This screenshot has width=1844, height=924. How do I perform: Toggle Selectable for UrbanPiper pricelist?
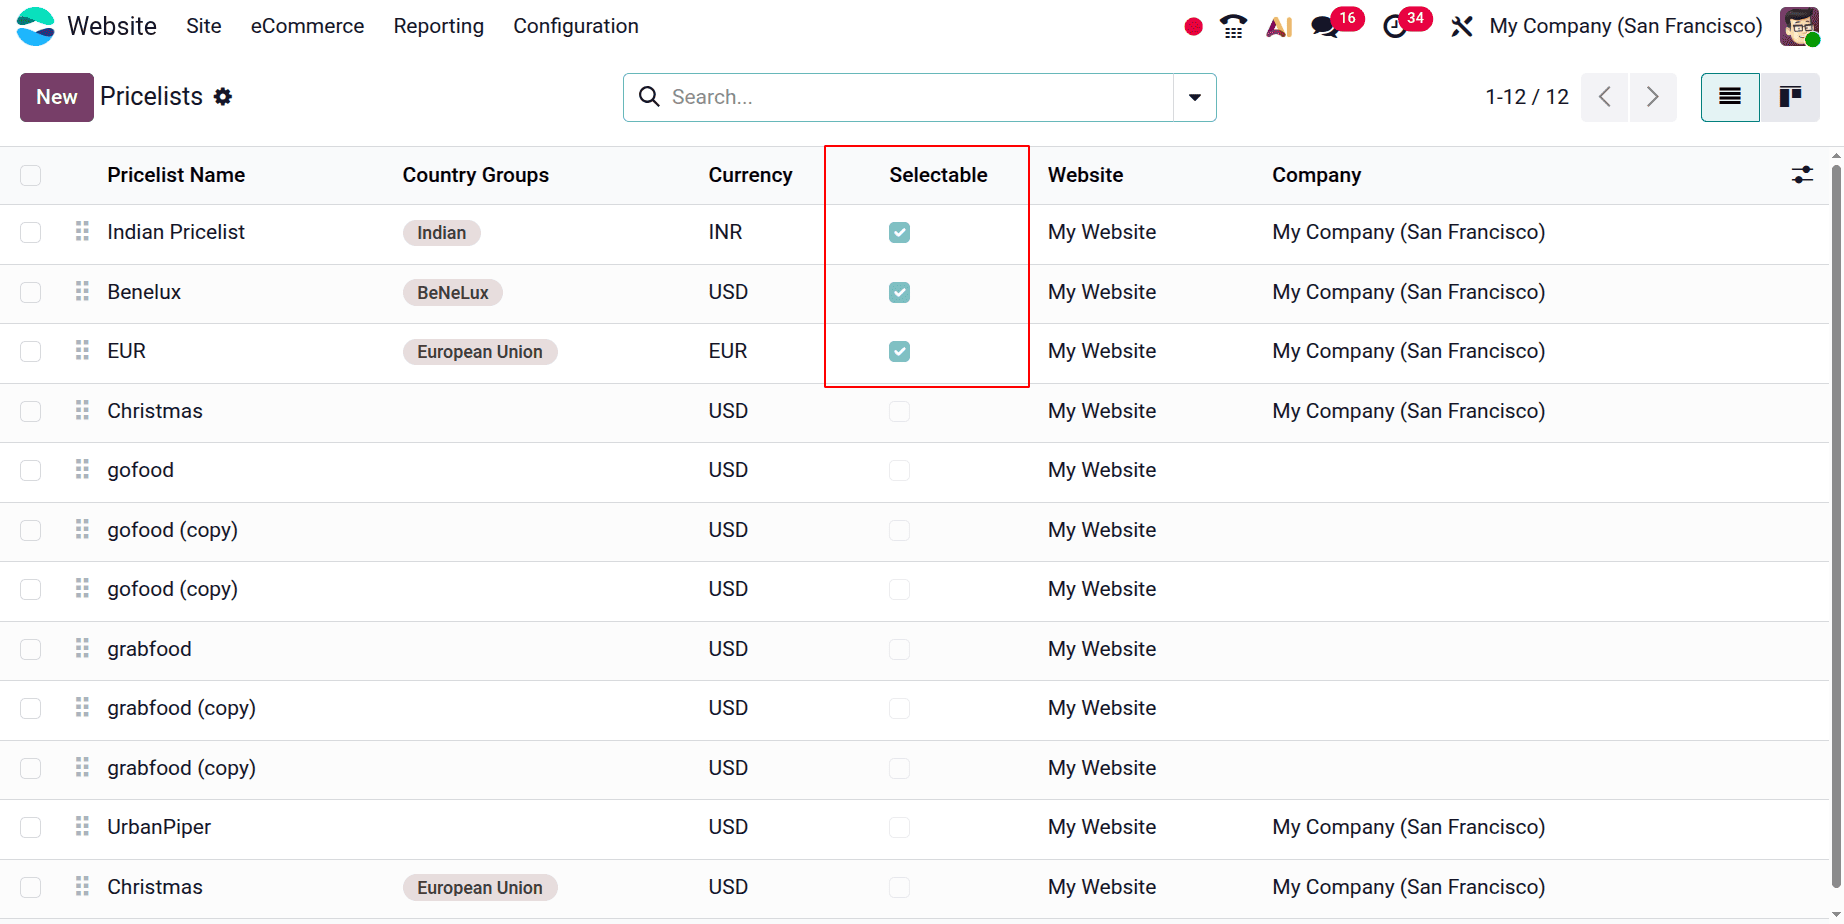[x=899, y=827]
